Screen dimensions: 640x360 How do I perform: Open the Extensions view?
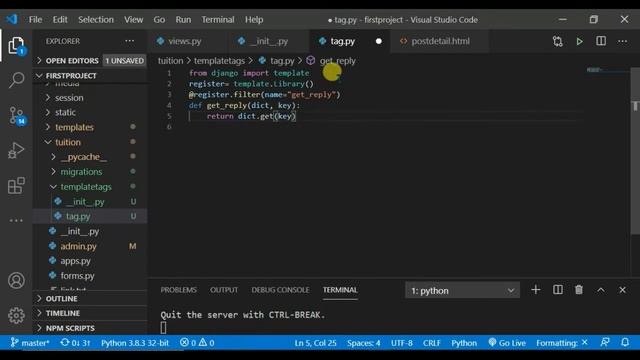(x=16, y=186)
